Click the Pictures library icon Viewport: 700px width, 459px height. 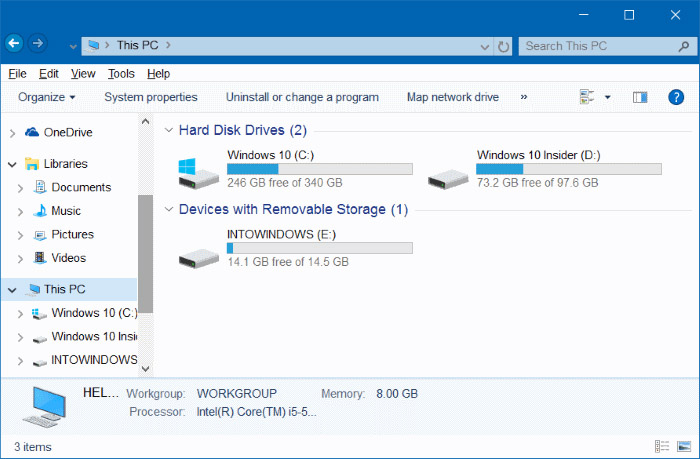pos(40,235)
